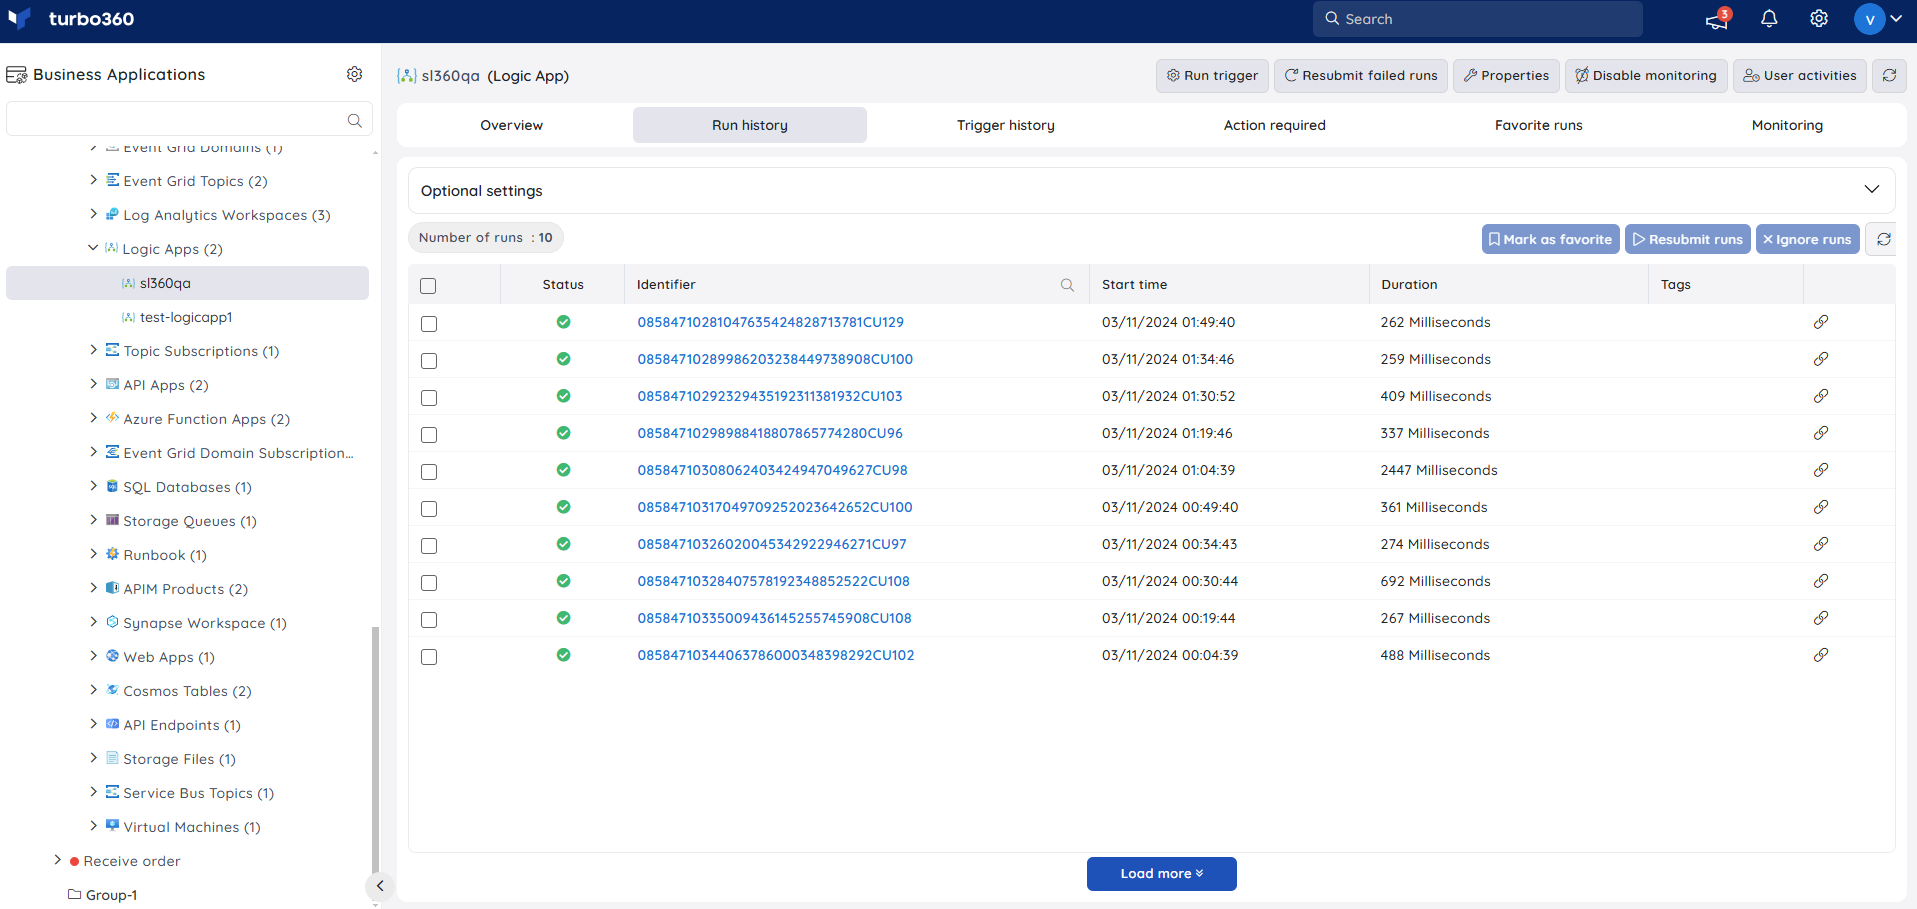This screenshot has height=909, width=1917.
Task: Refresh the run history list
Action: coord(1883,239)
